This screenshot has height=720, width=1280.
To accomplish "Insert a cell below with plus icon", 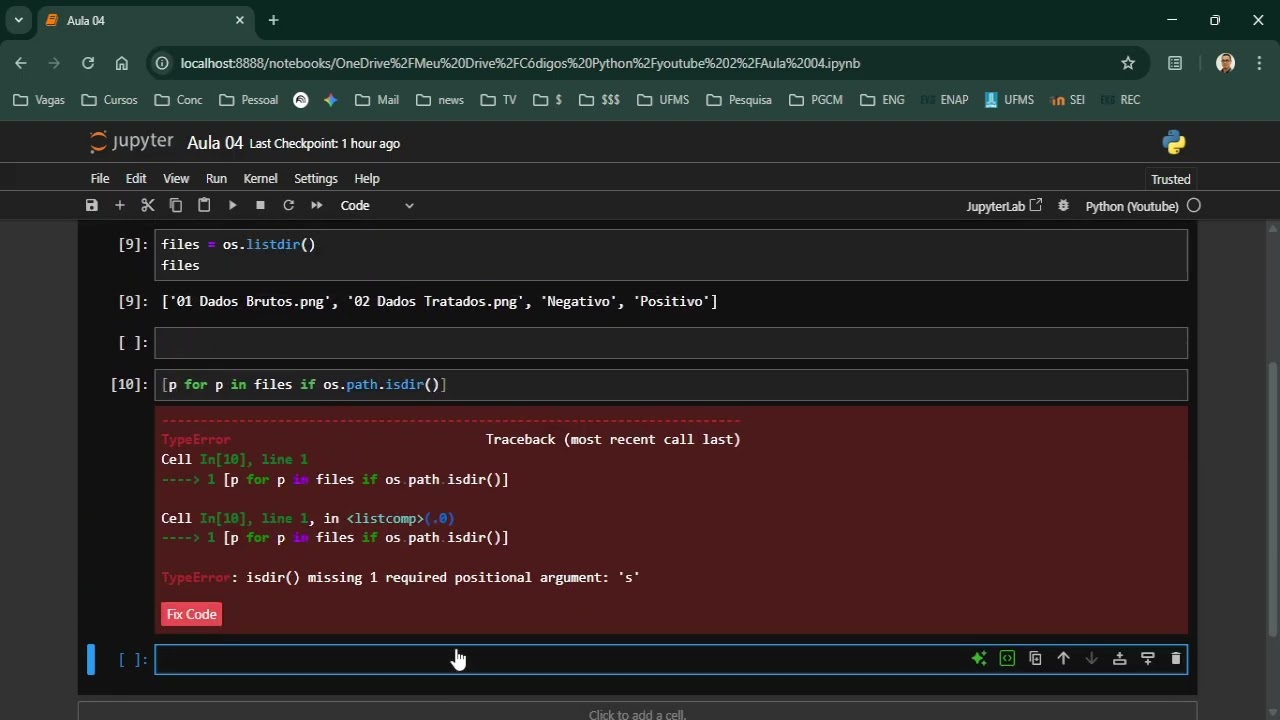I will 120,205.
